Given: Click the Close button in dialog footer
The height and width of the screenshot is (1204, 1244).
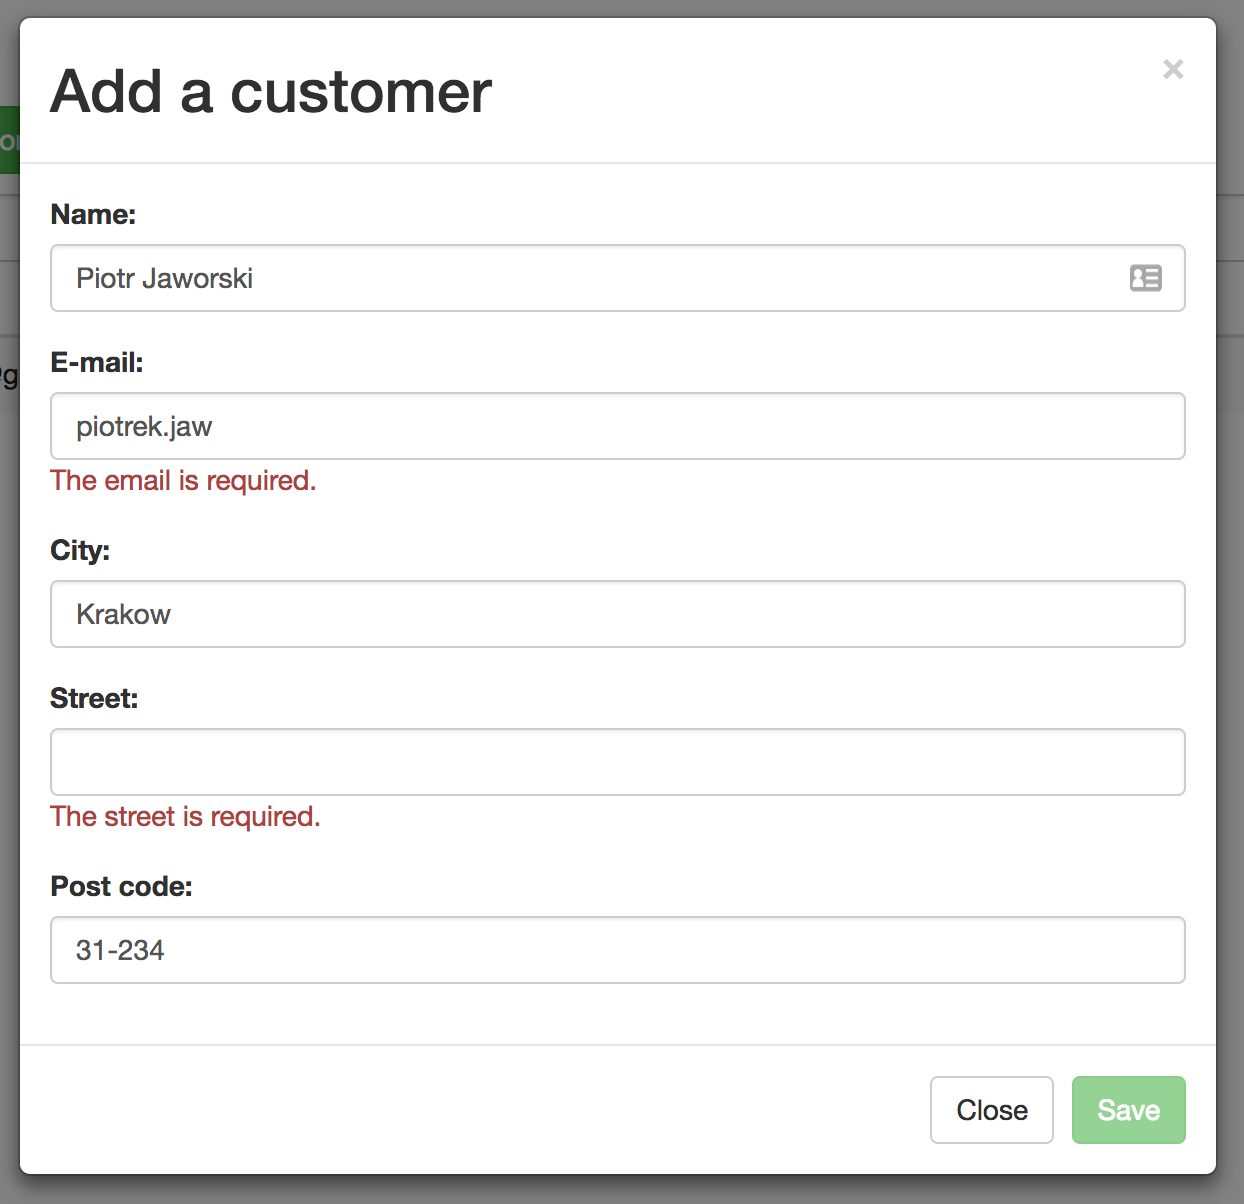Looking at the screenshot, I should 992,1110.
